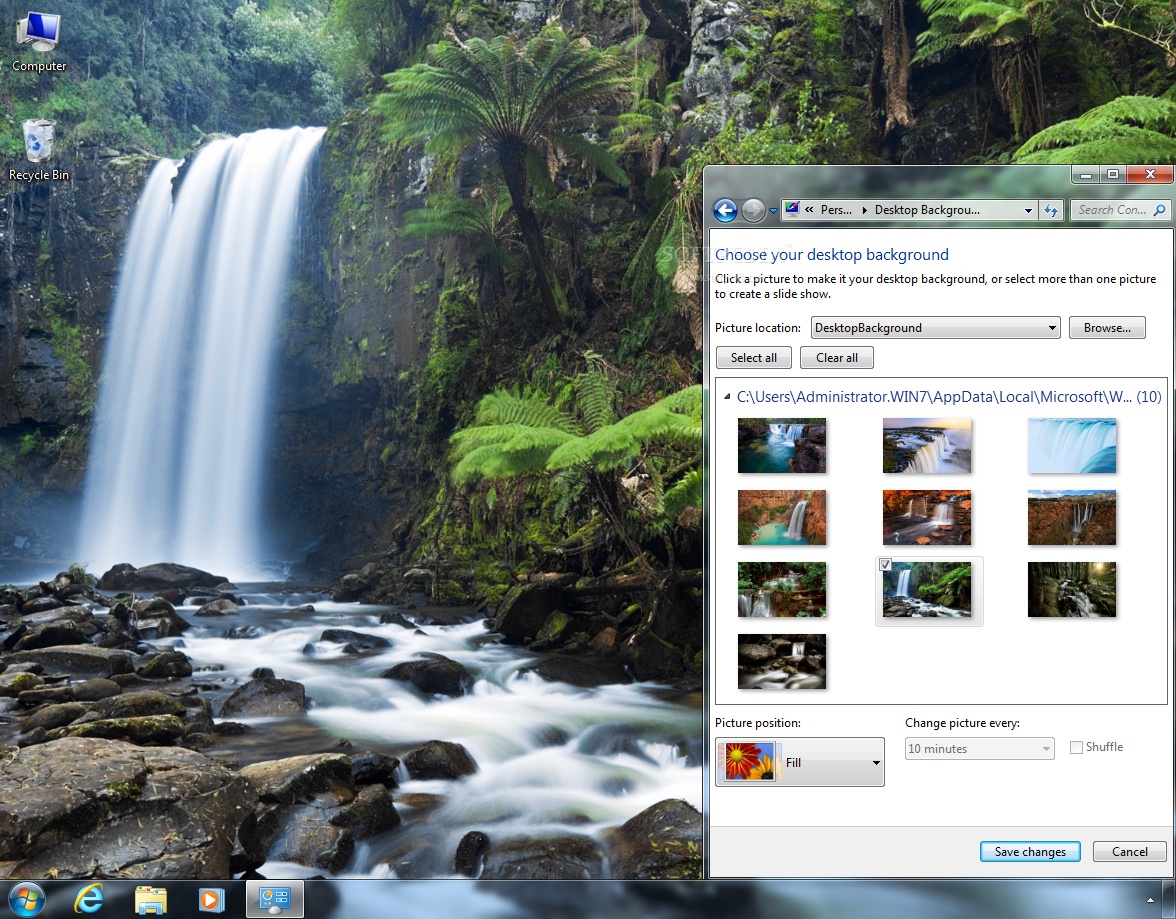Screen dimensions: 1176x919
Task: Select brown cliff plateau falls thumbnail
Action: [1072, 518]
